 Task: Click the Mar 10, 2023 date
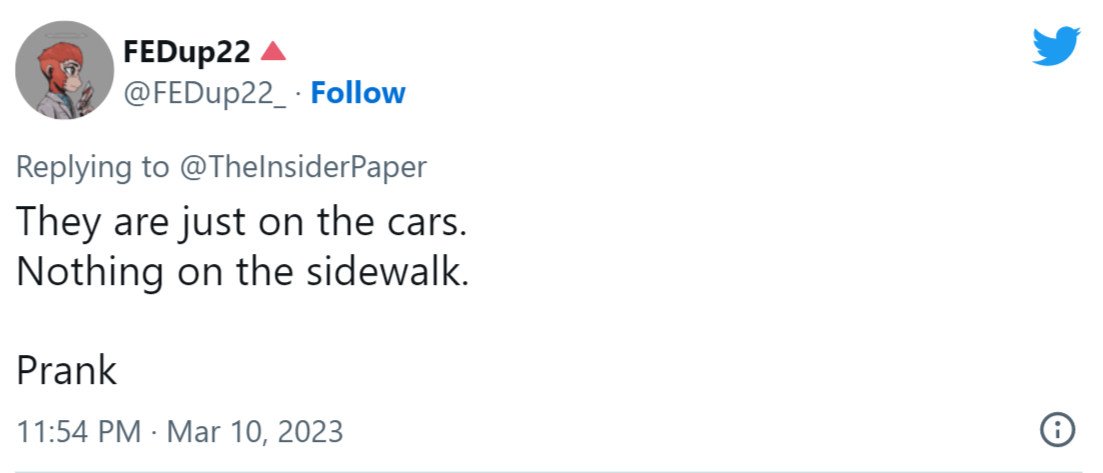[254, 432]
